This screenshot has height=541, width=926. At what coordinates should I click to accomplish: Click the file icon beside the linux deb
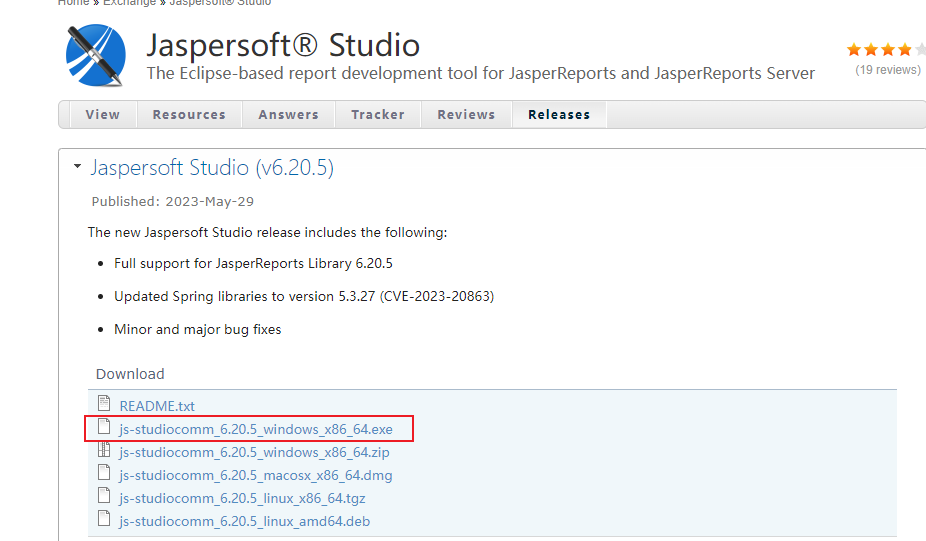[104, 518]
